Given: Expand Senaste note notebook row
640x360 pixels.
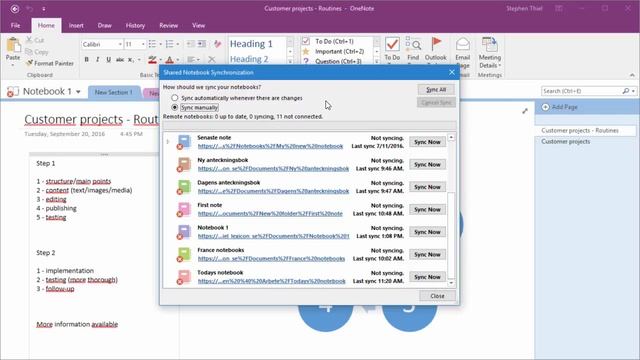Looking at the screenshot, I should 167,142.
